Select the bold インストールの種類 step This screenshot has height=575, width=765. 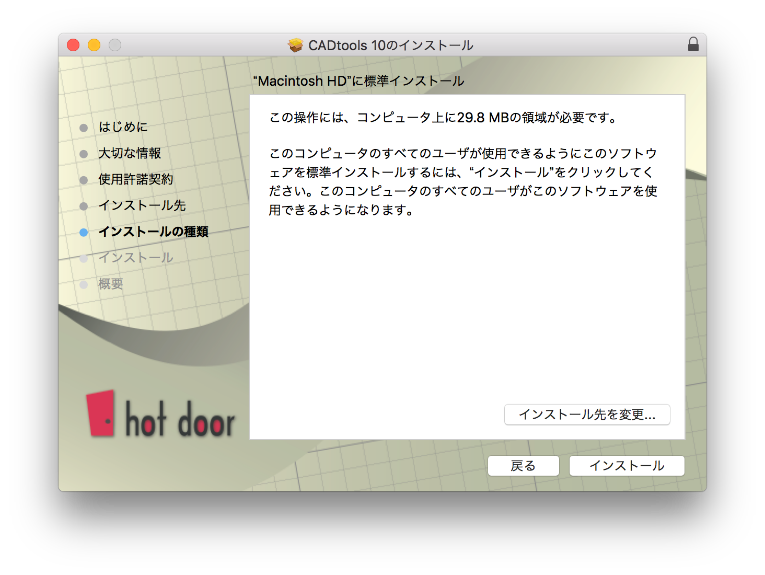pyautogui.click(x=153, y=232)
